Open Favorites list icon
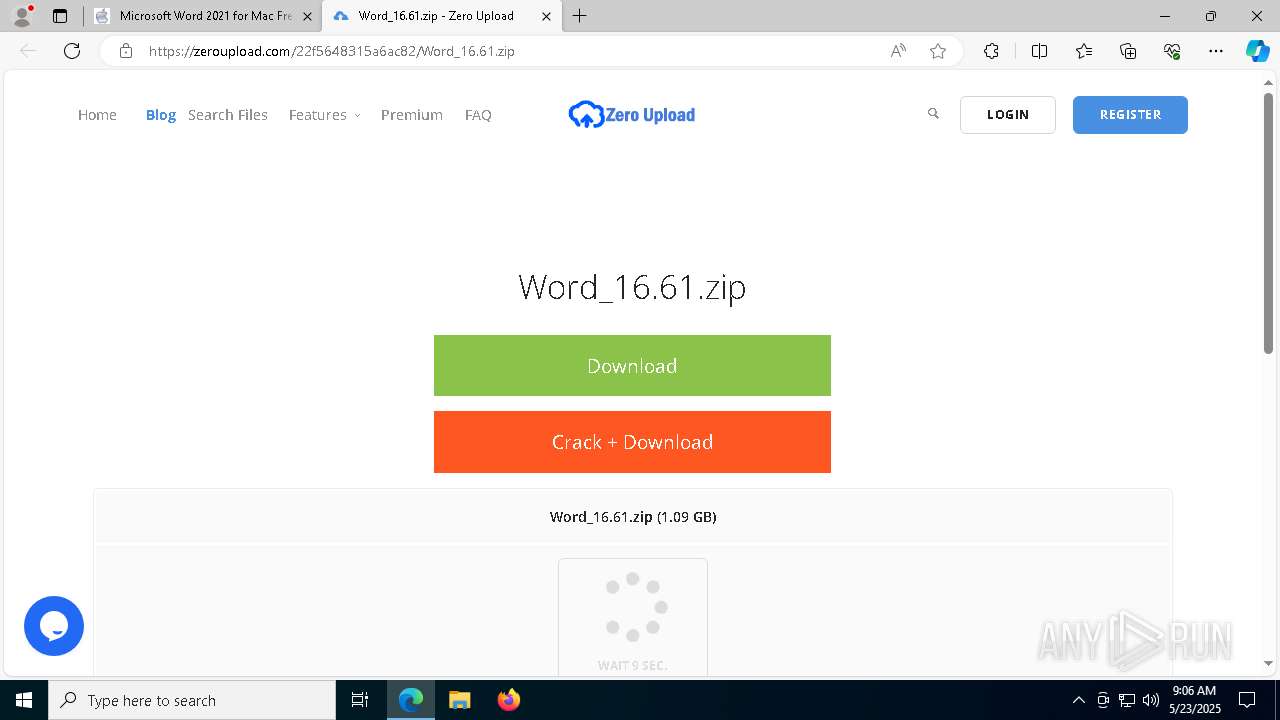The image size is (1280, 720). [x=1084, y=51]
